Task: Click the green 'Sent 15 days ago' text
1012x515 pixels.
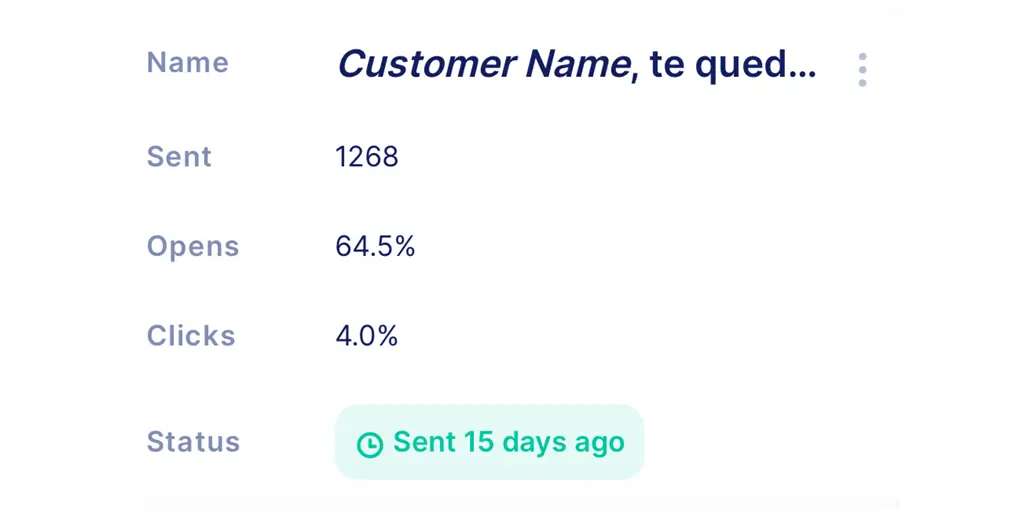Action: click(x=509, y=443)
